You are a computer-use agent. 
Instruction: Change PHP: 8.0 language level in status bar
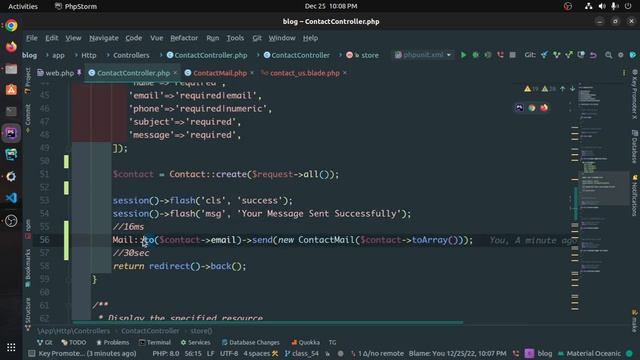click(x=166, y=353)
